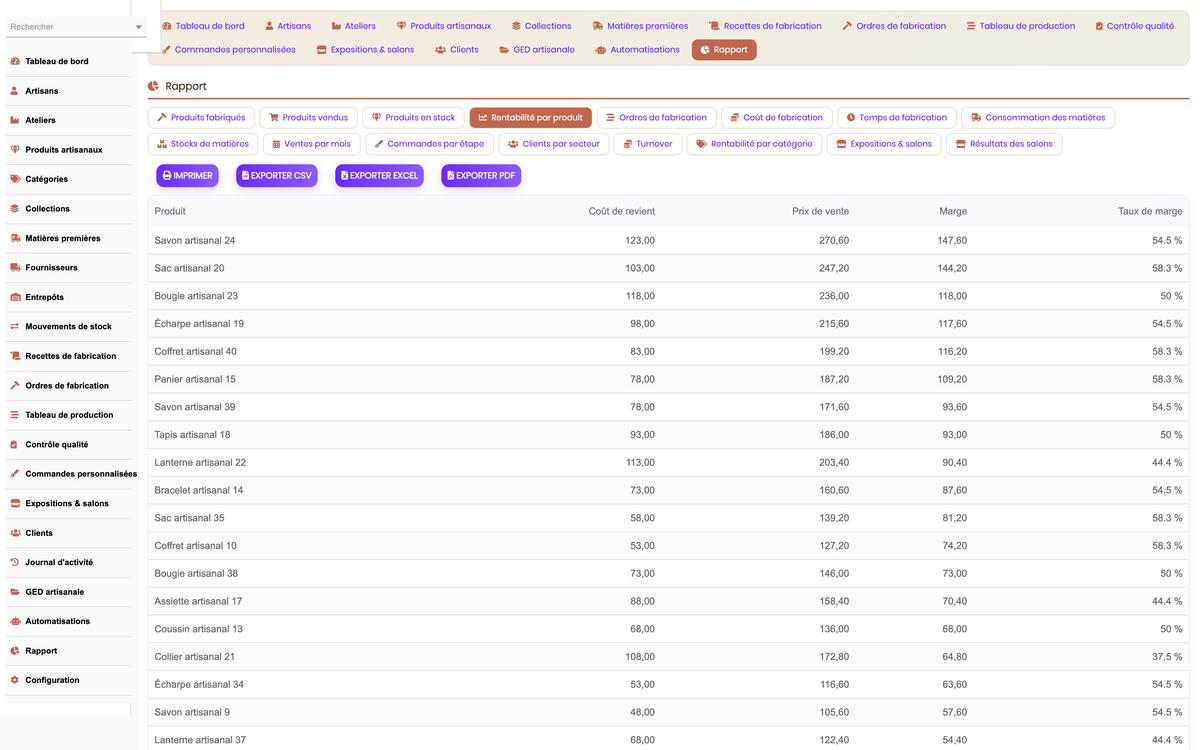
Task: Click the Expositions & salons sidebar icon
Action: tap(15, 503)
